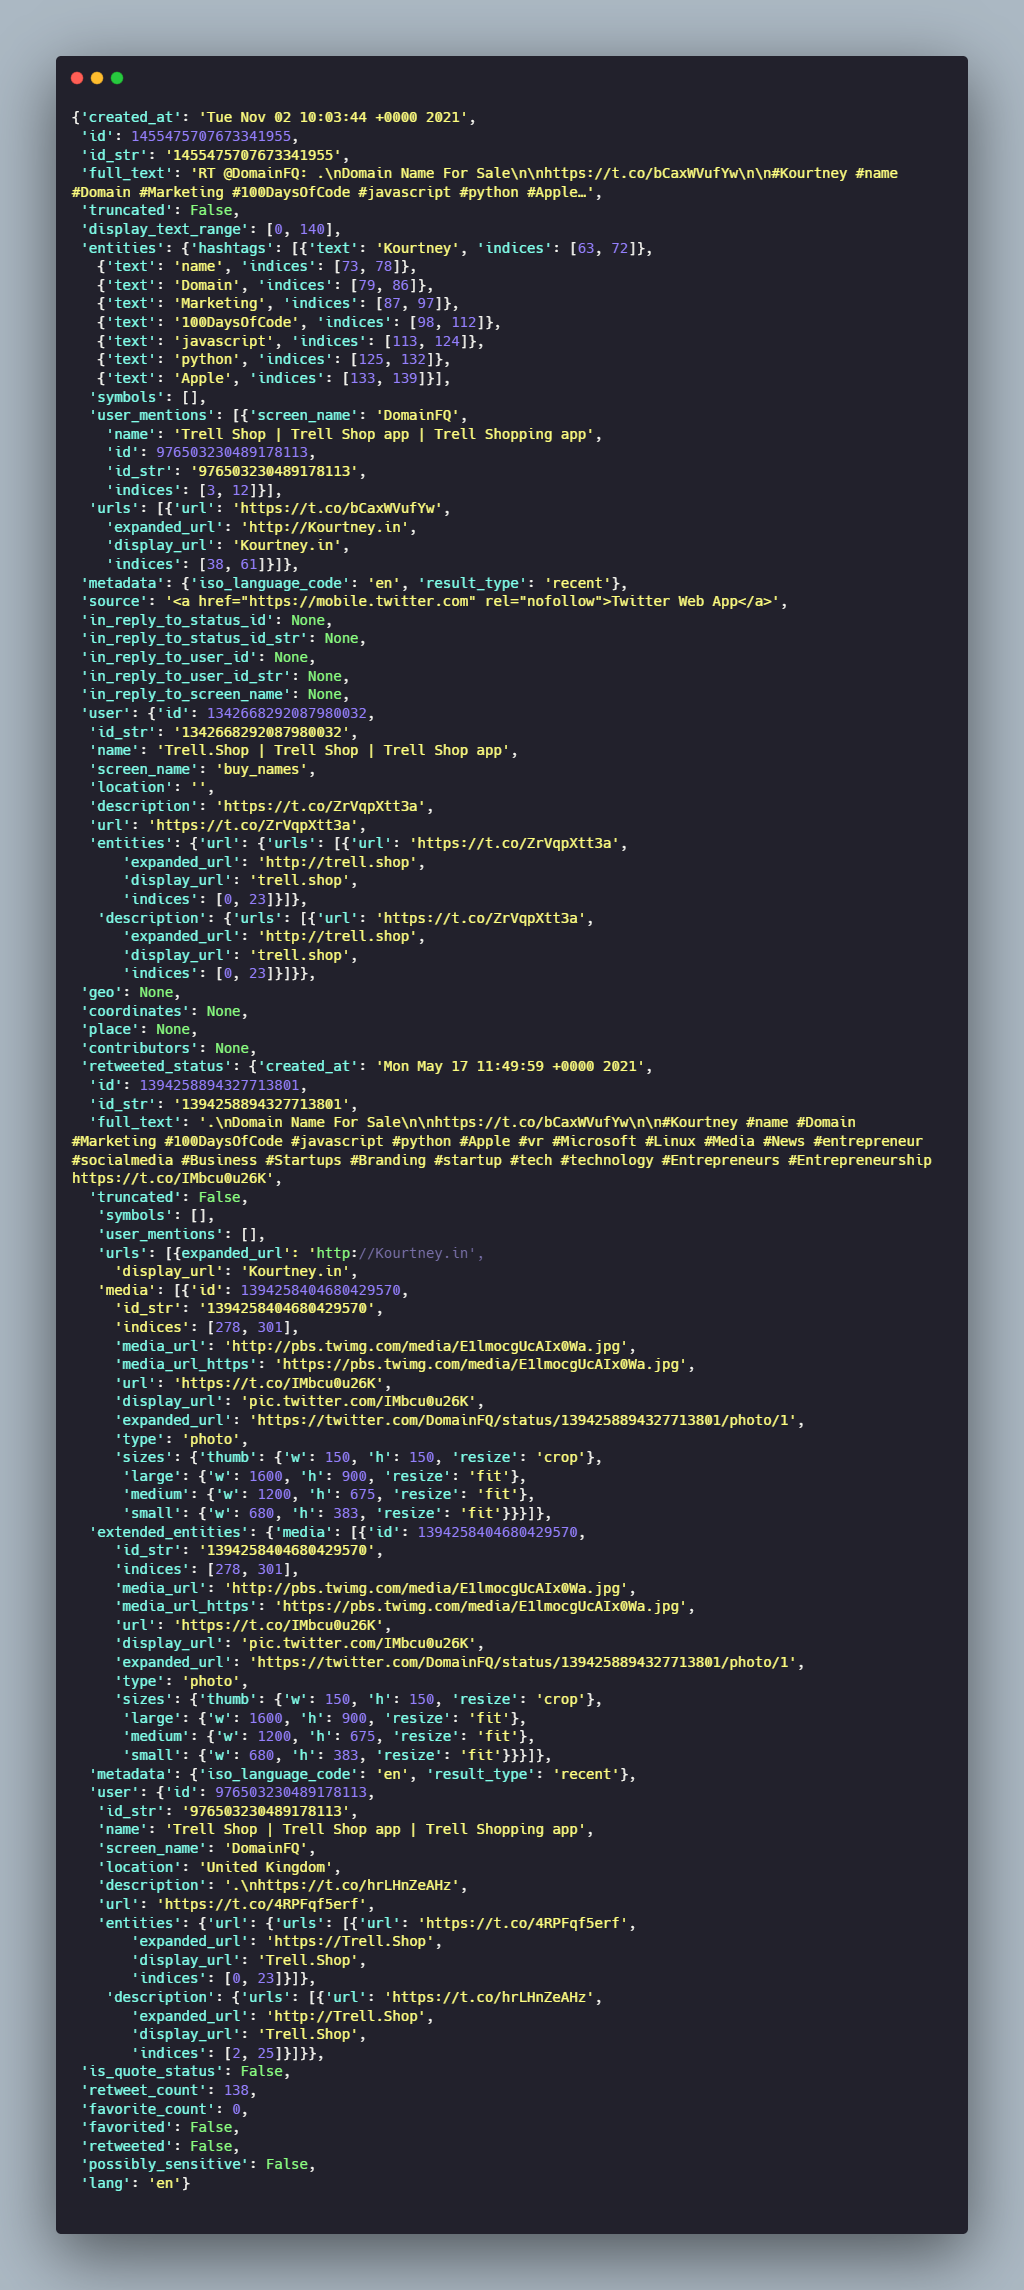Click the 'retweet_count': 138 line

pos(168,2090)
